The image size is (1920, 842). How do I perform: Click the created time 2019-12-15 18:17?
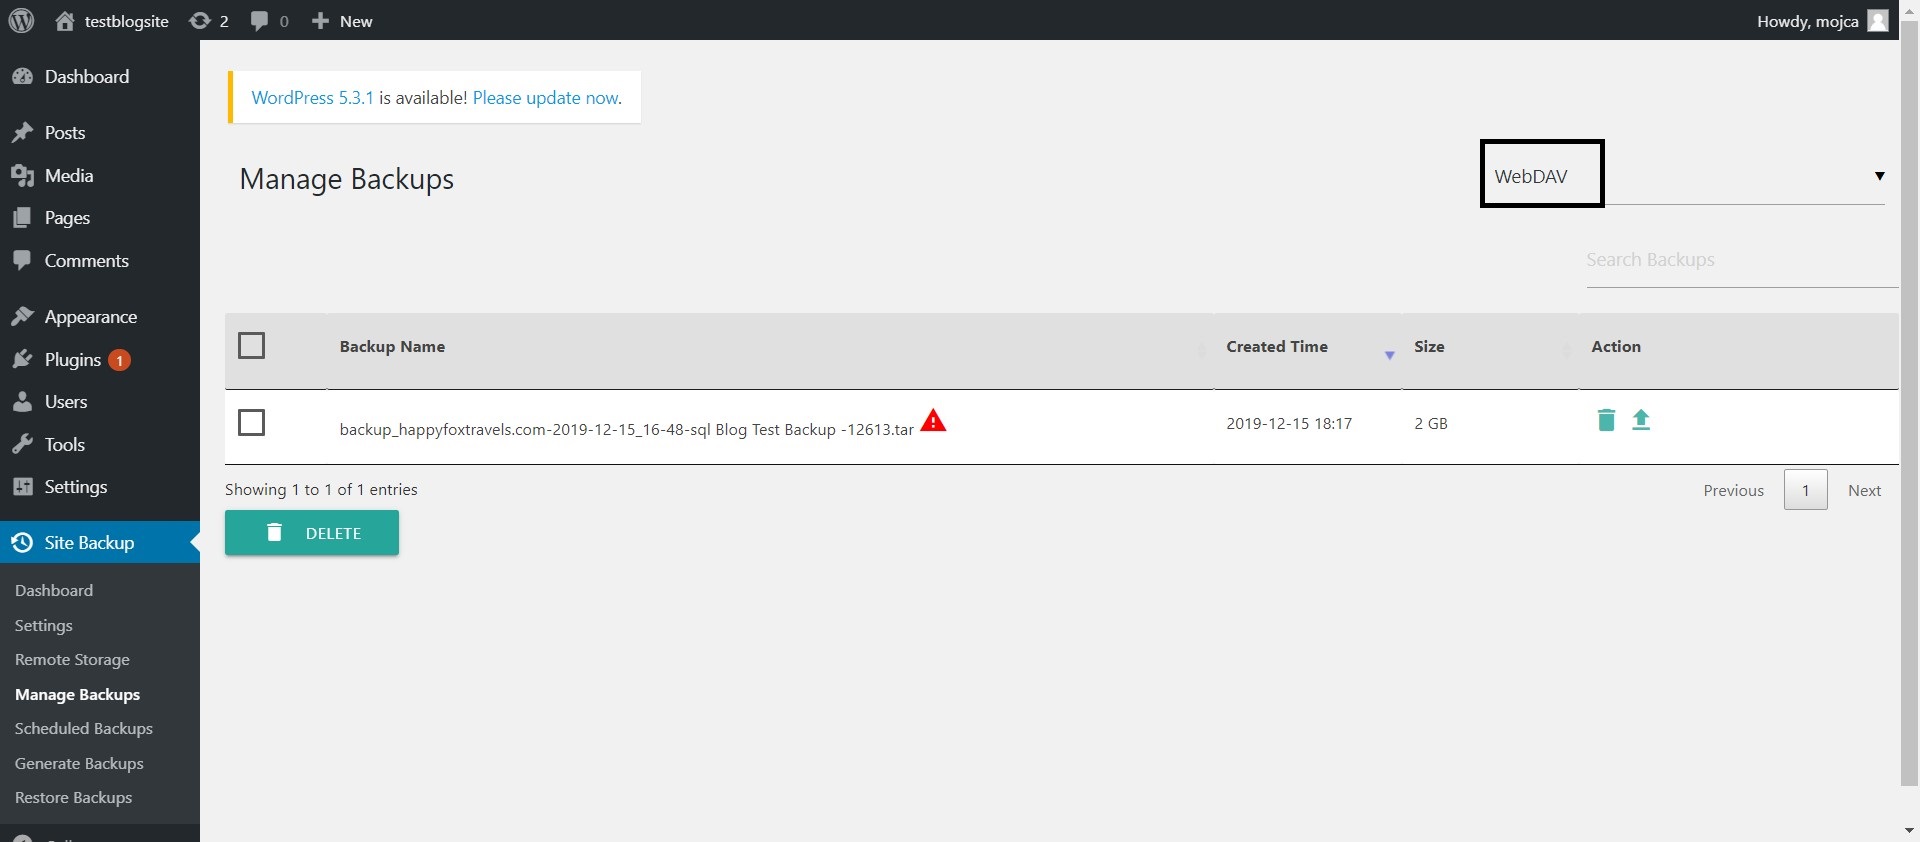pos(1289,424)
